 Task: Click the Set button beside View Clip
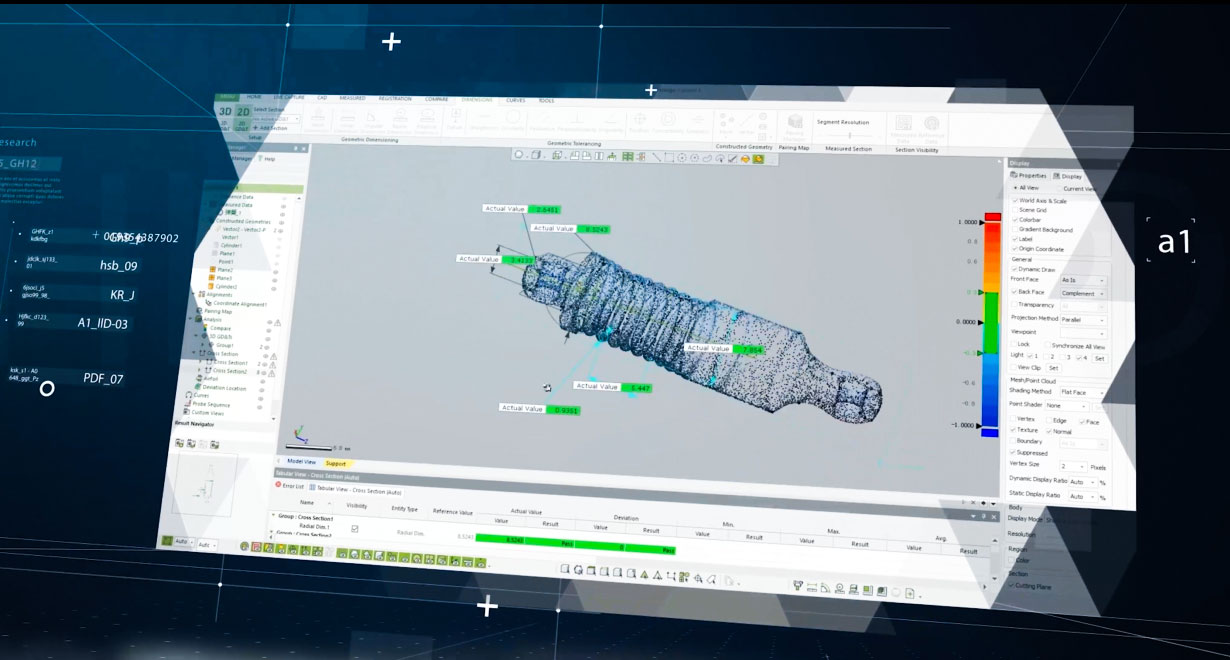1053,369
